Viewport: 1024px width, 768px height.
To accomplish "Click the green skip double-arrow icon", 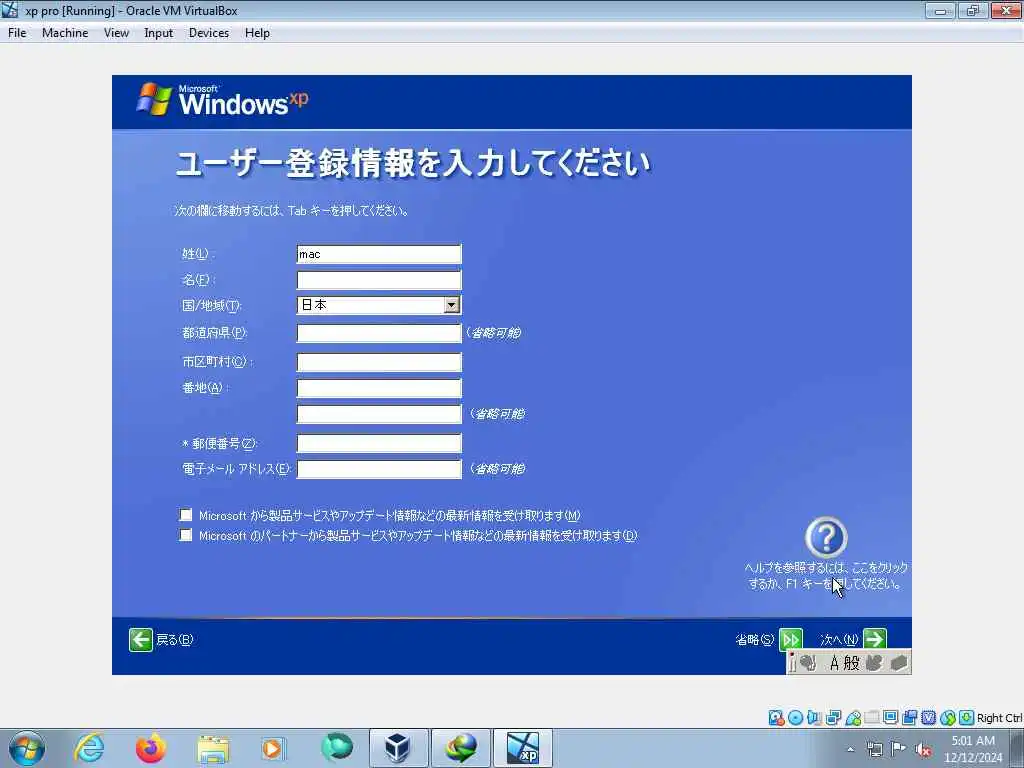I will click(790, 639).
